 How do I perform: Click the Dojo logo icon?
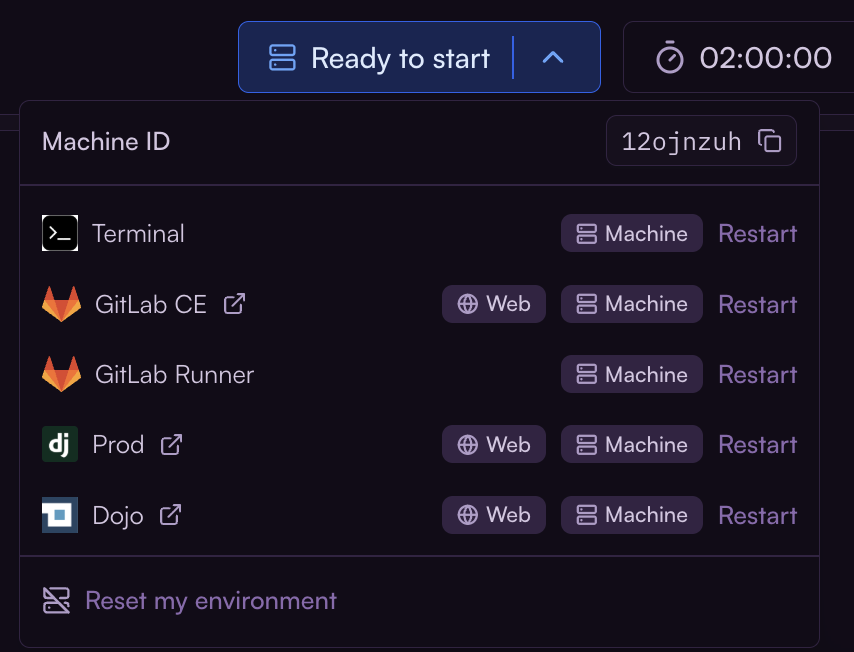[60, 515]
